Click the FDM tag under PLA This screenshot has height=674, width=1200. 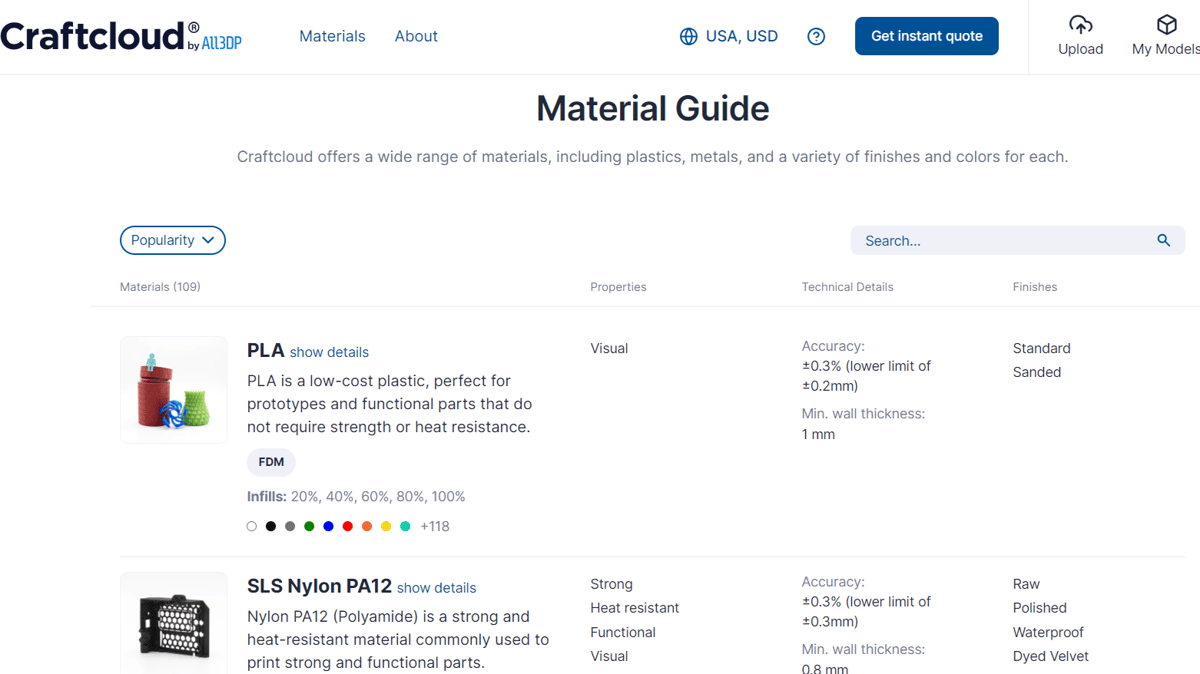click(271, 462)
